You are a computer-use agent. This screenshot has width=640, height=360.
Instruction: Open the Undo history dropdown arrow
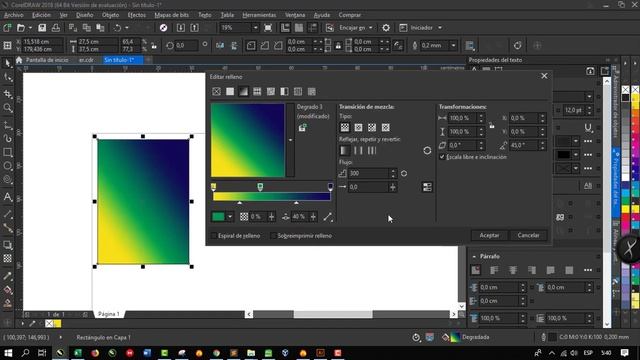127,28
